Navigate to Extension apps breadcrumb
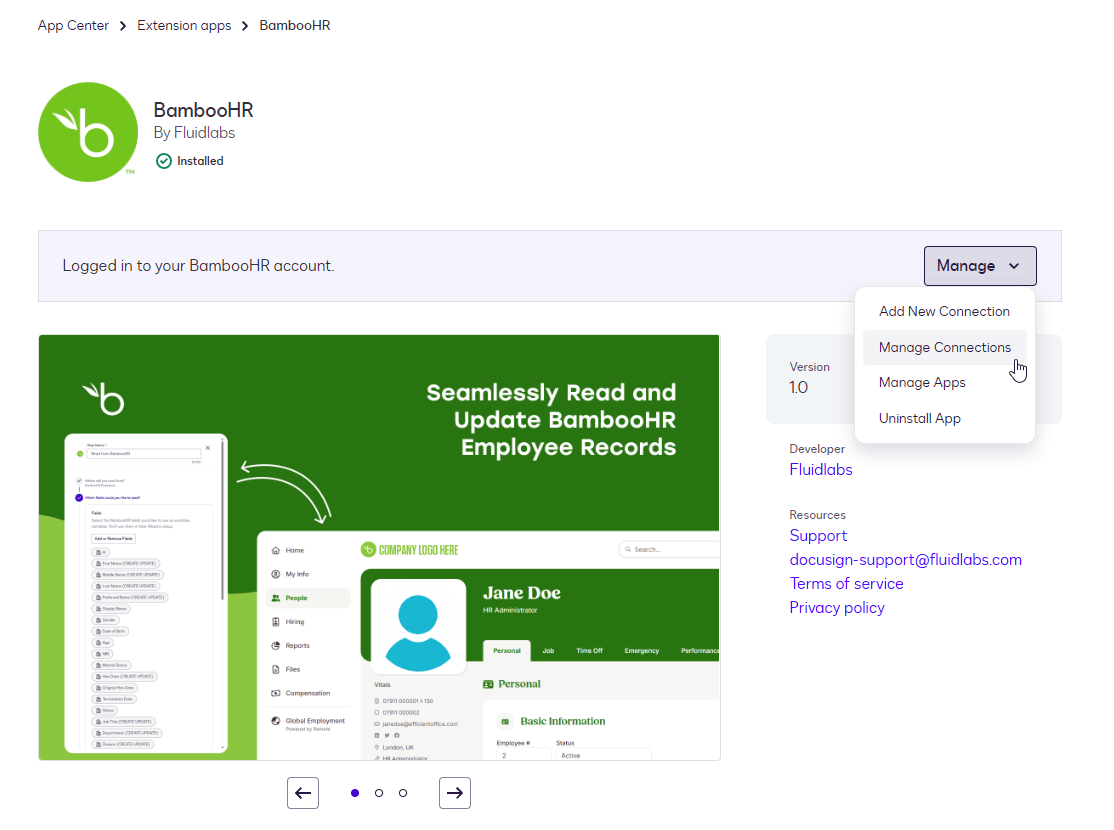The width and height of the screenshot is (1114, 830). 184,26
